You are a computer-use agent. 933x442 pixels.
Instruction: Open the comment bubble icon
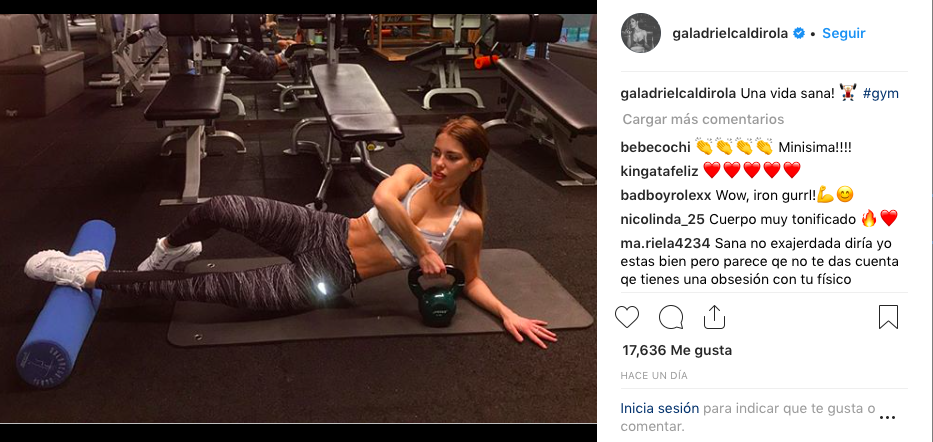click(671, 317)
